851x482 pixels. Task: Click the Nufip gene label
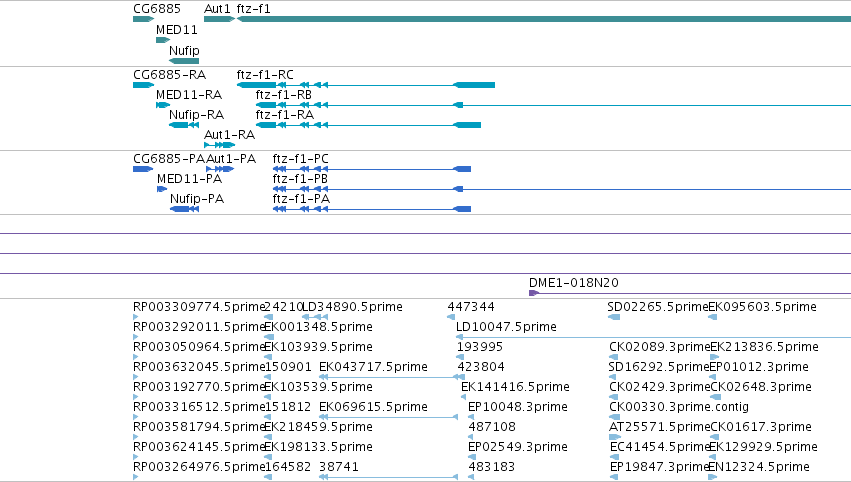click(x=184, y=51)
